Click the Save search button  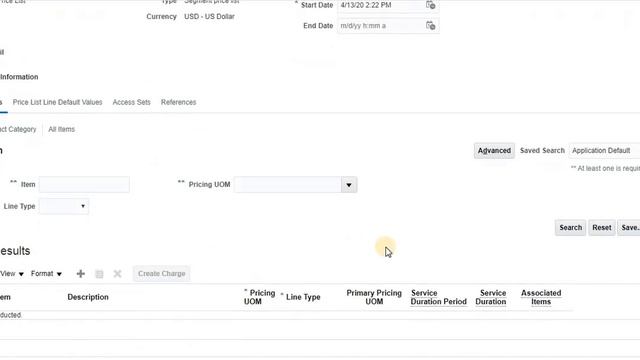629,228
